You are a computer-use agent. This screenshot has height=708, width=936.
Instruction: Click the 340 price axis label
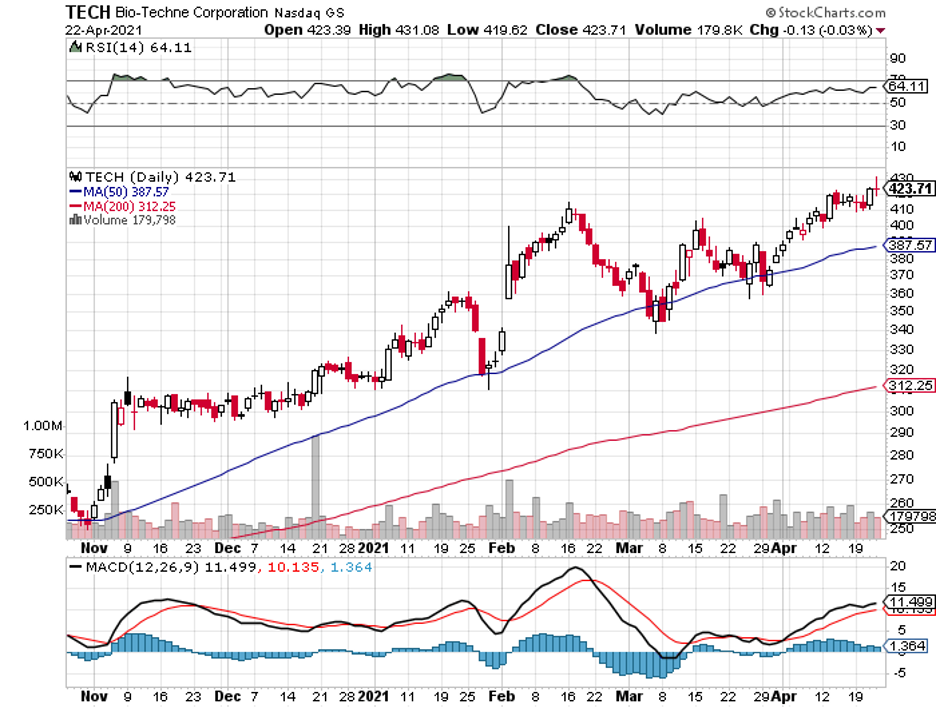[901, 329]
